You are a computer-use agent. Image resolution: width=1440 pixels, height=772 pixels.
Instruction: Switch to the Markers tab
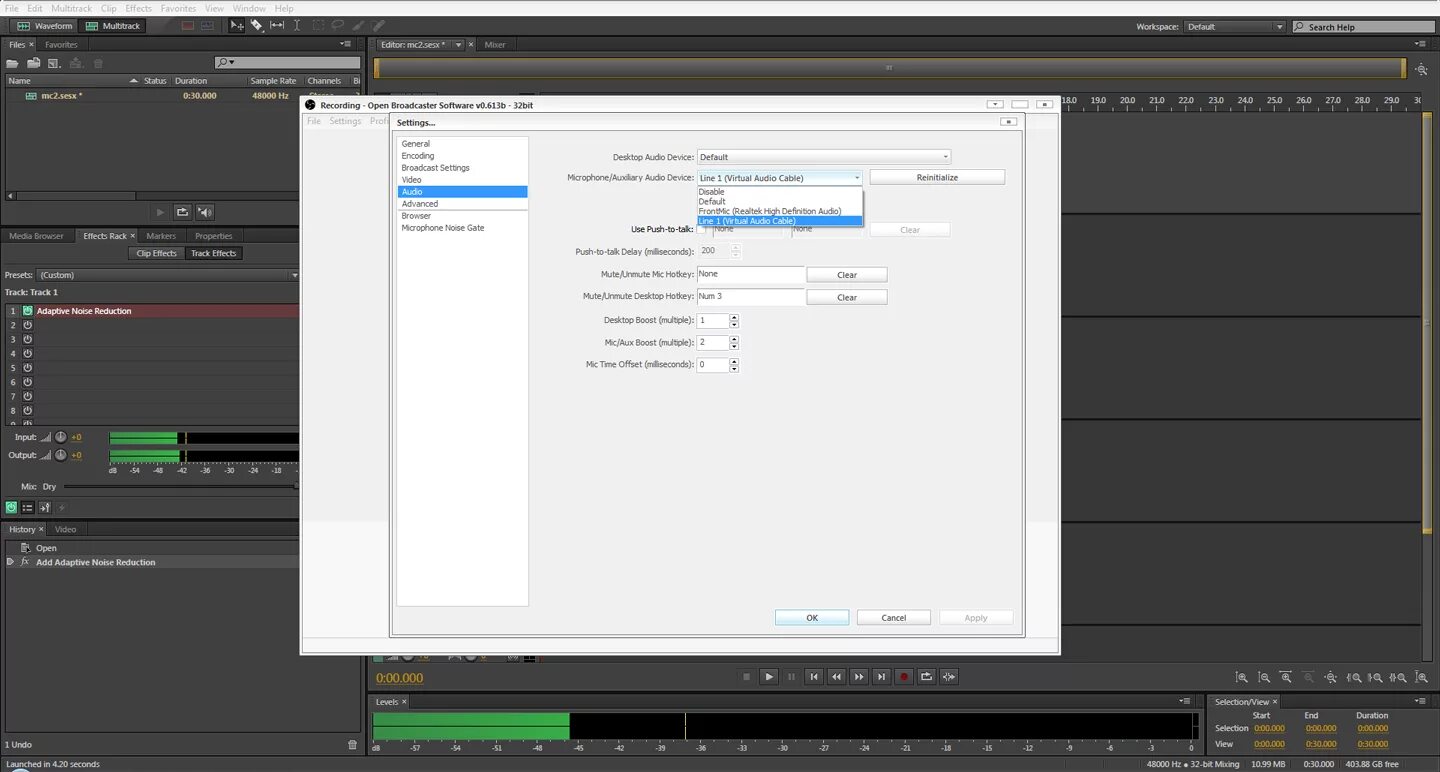point(161,236)
